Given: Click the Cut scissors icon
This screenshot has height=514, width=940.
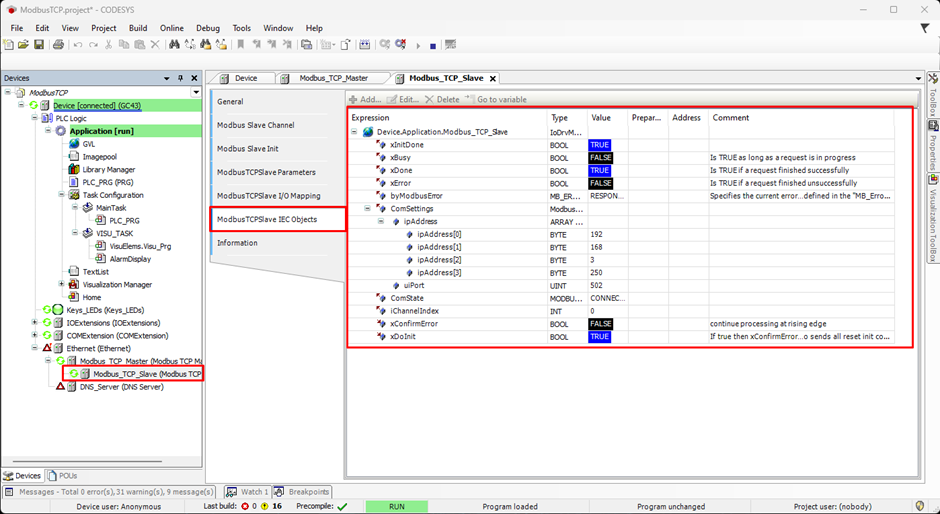Looking at the screenshot, I should pos(109,44).
